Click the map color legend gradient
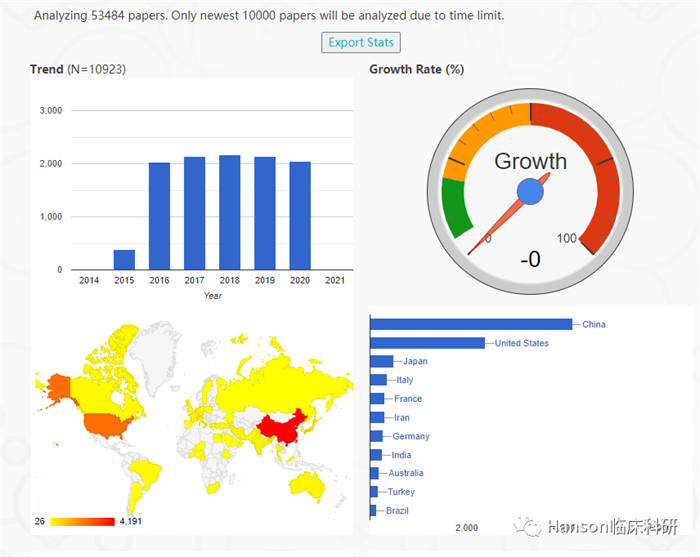700x557 pixels. click(x=82, y=521)
